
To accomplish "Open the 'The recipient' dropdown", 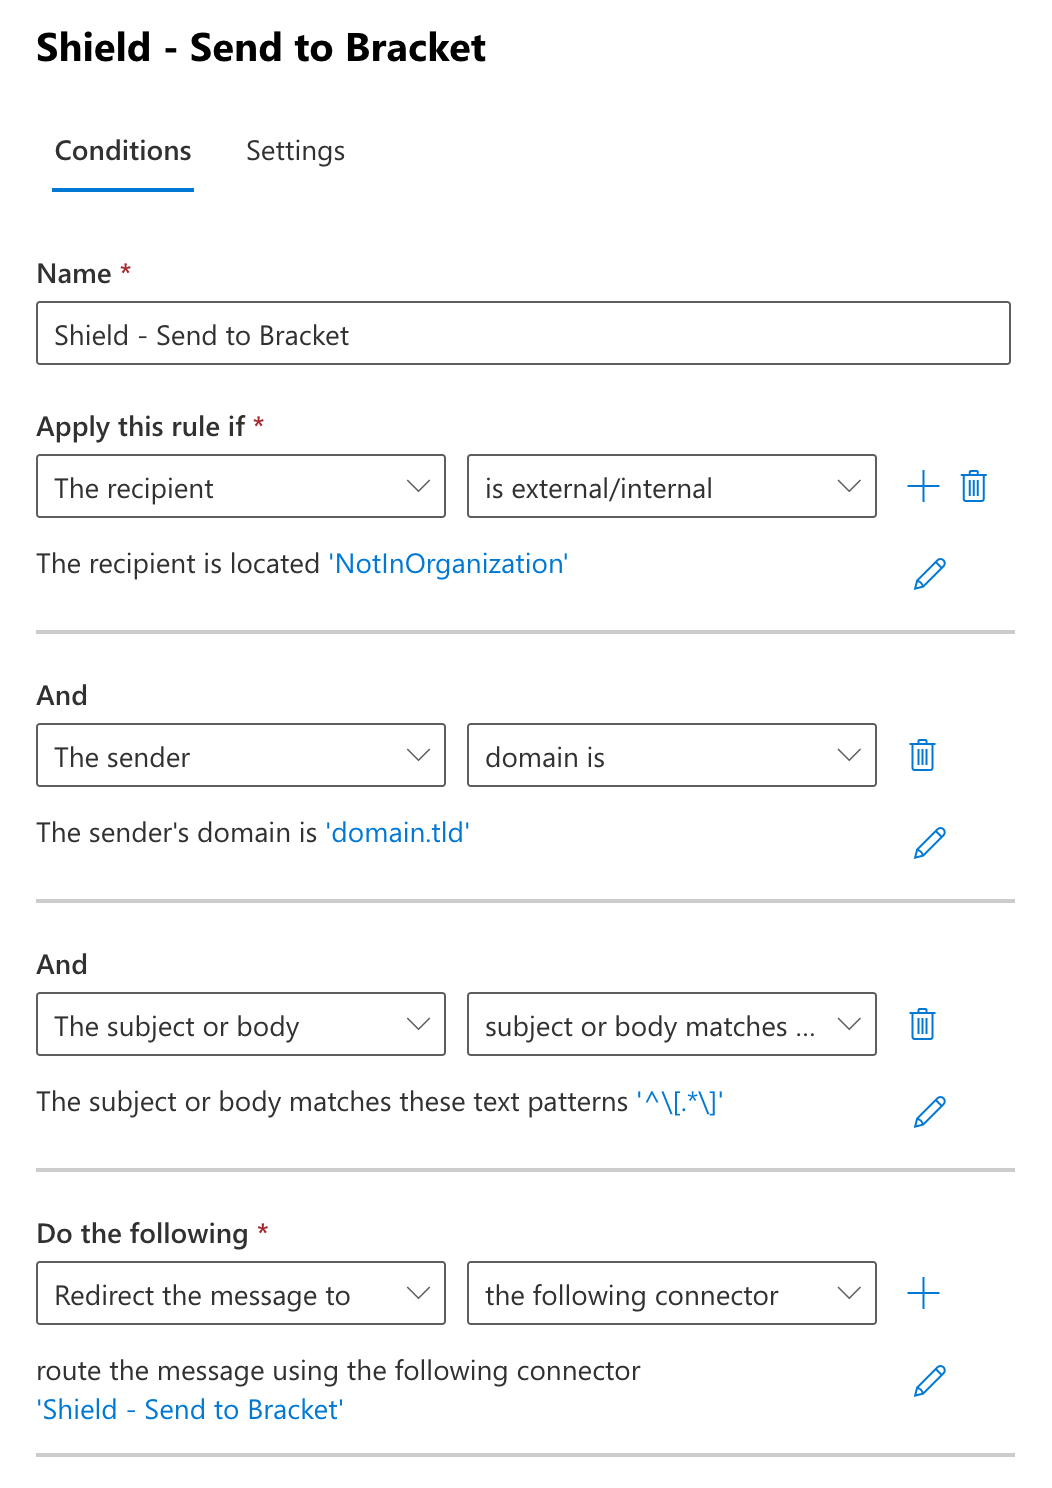I will click(241, 487).
